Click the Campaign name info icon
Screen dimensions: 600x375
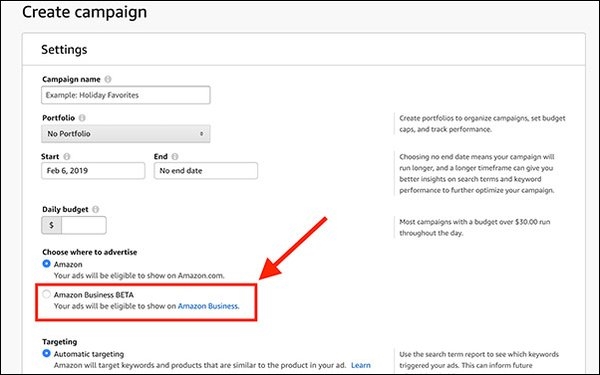click(x=108, y=79)
